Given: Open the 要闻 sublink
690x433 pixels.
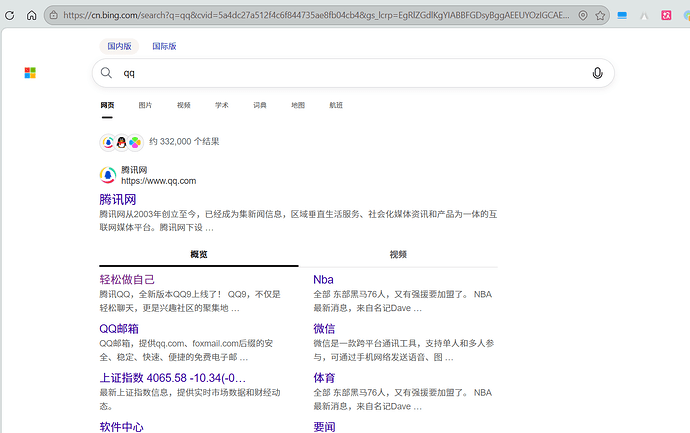Looking at the screenshot, I should pos(324,427).
